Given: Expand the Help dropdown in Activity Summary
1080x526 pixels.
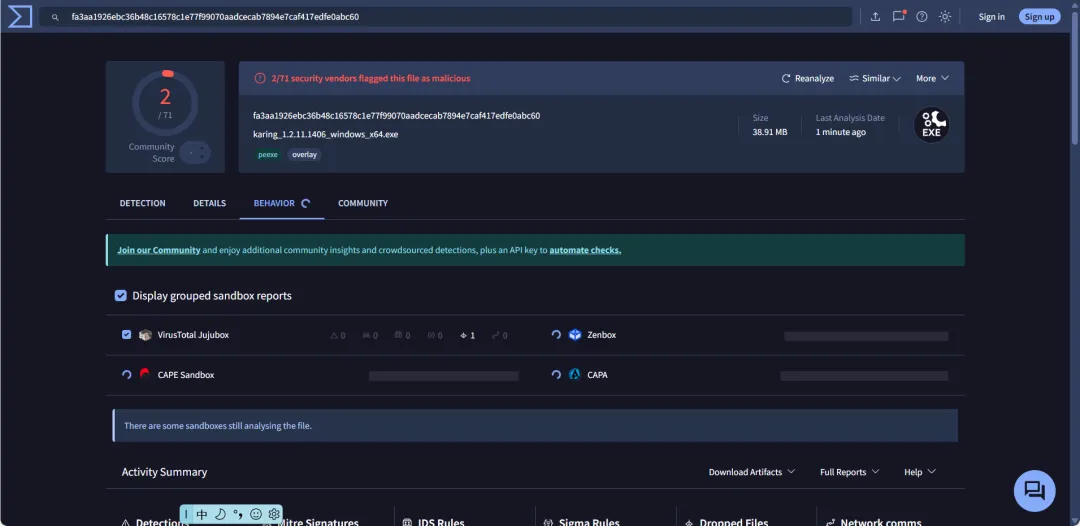Looking at the screenshot, I should click(x=920, y=472).
